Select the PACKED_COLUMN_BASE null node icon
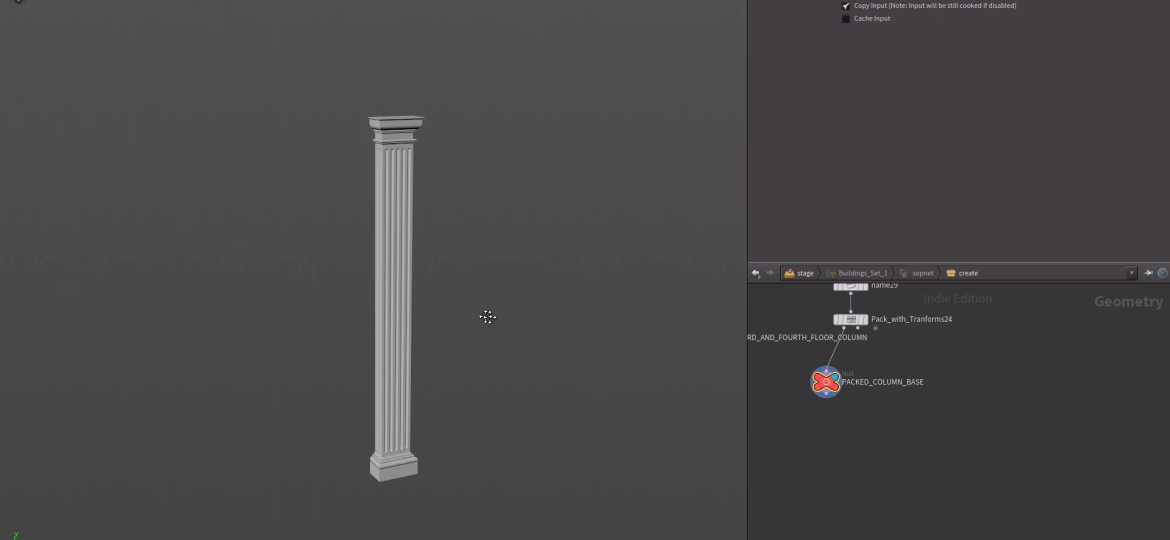This screenshot has height=540, width=1170. [825, 381]
